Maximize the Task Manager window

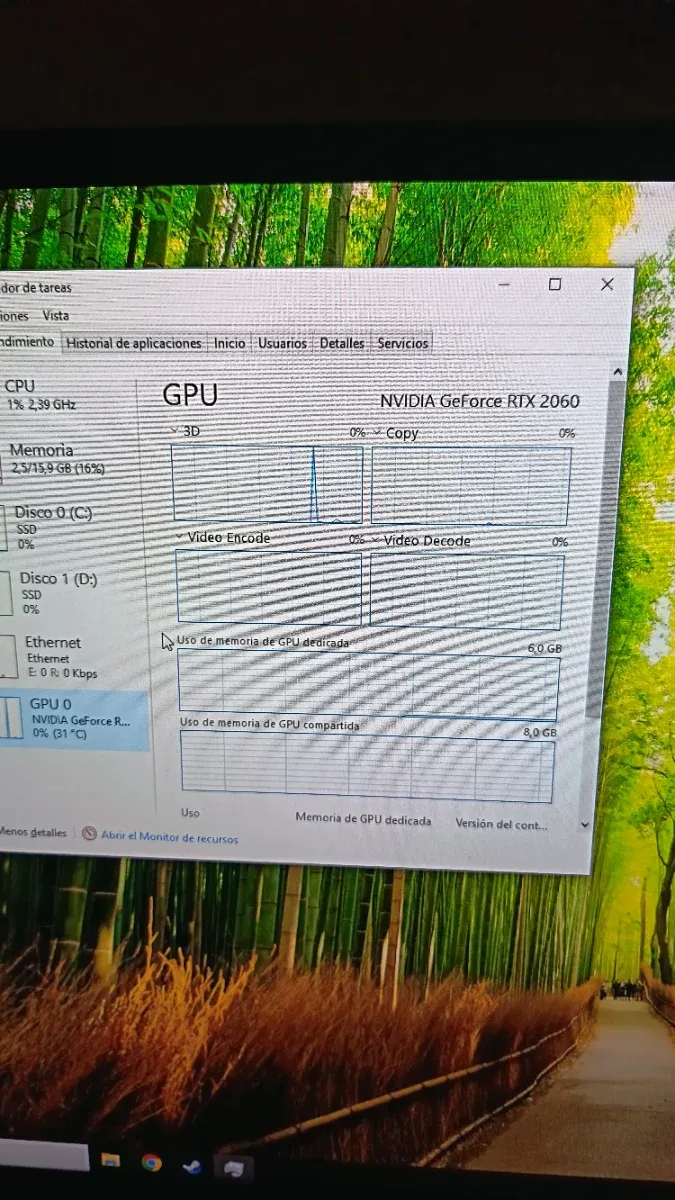pyautogui.click(x=555, y=284)
